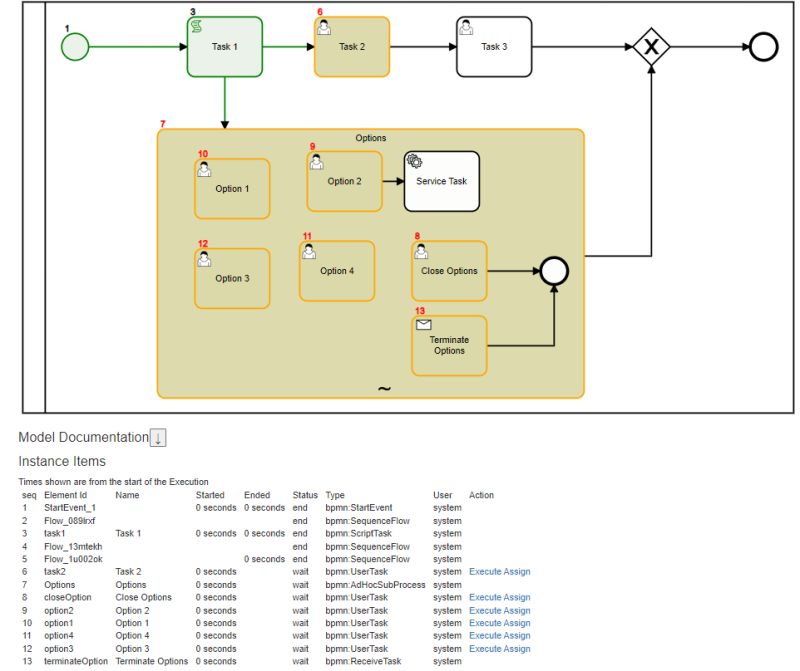Screen dimensions: 800x671
Task: Click the tilde ad-hoc marker on Options subprocess
Action: [x=385, y=388]
